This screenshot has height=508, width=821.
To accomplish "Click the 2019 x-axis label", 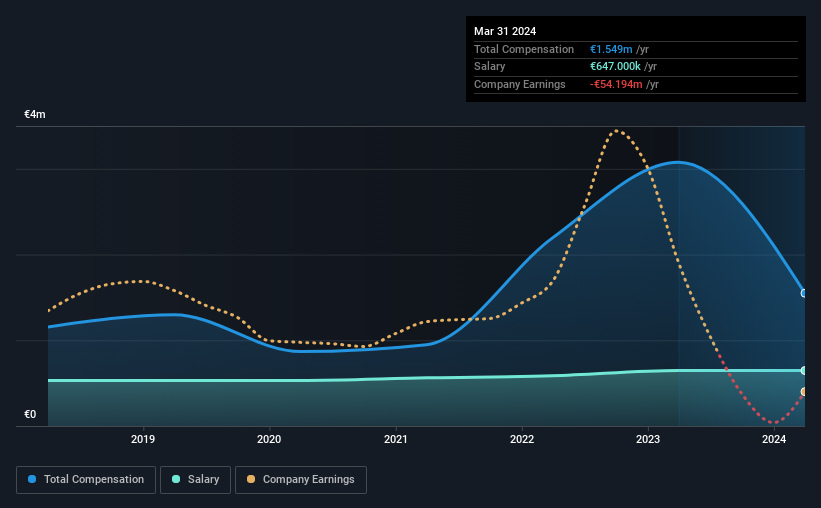I will click(143, 439).
